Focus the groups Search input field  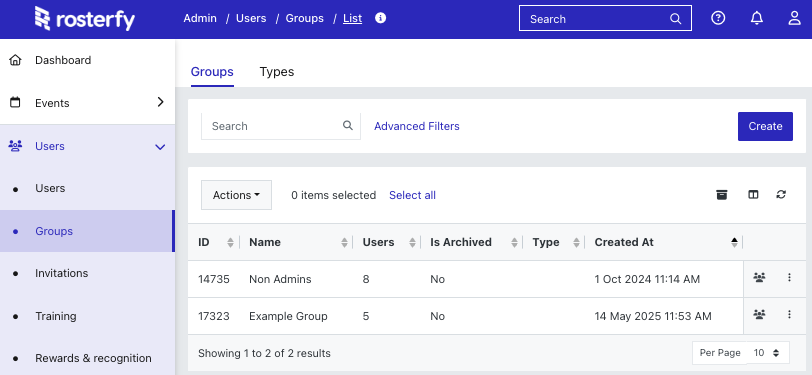coord(281,126)
